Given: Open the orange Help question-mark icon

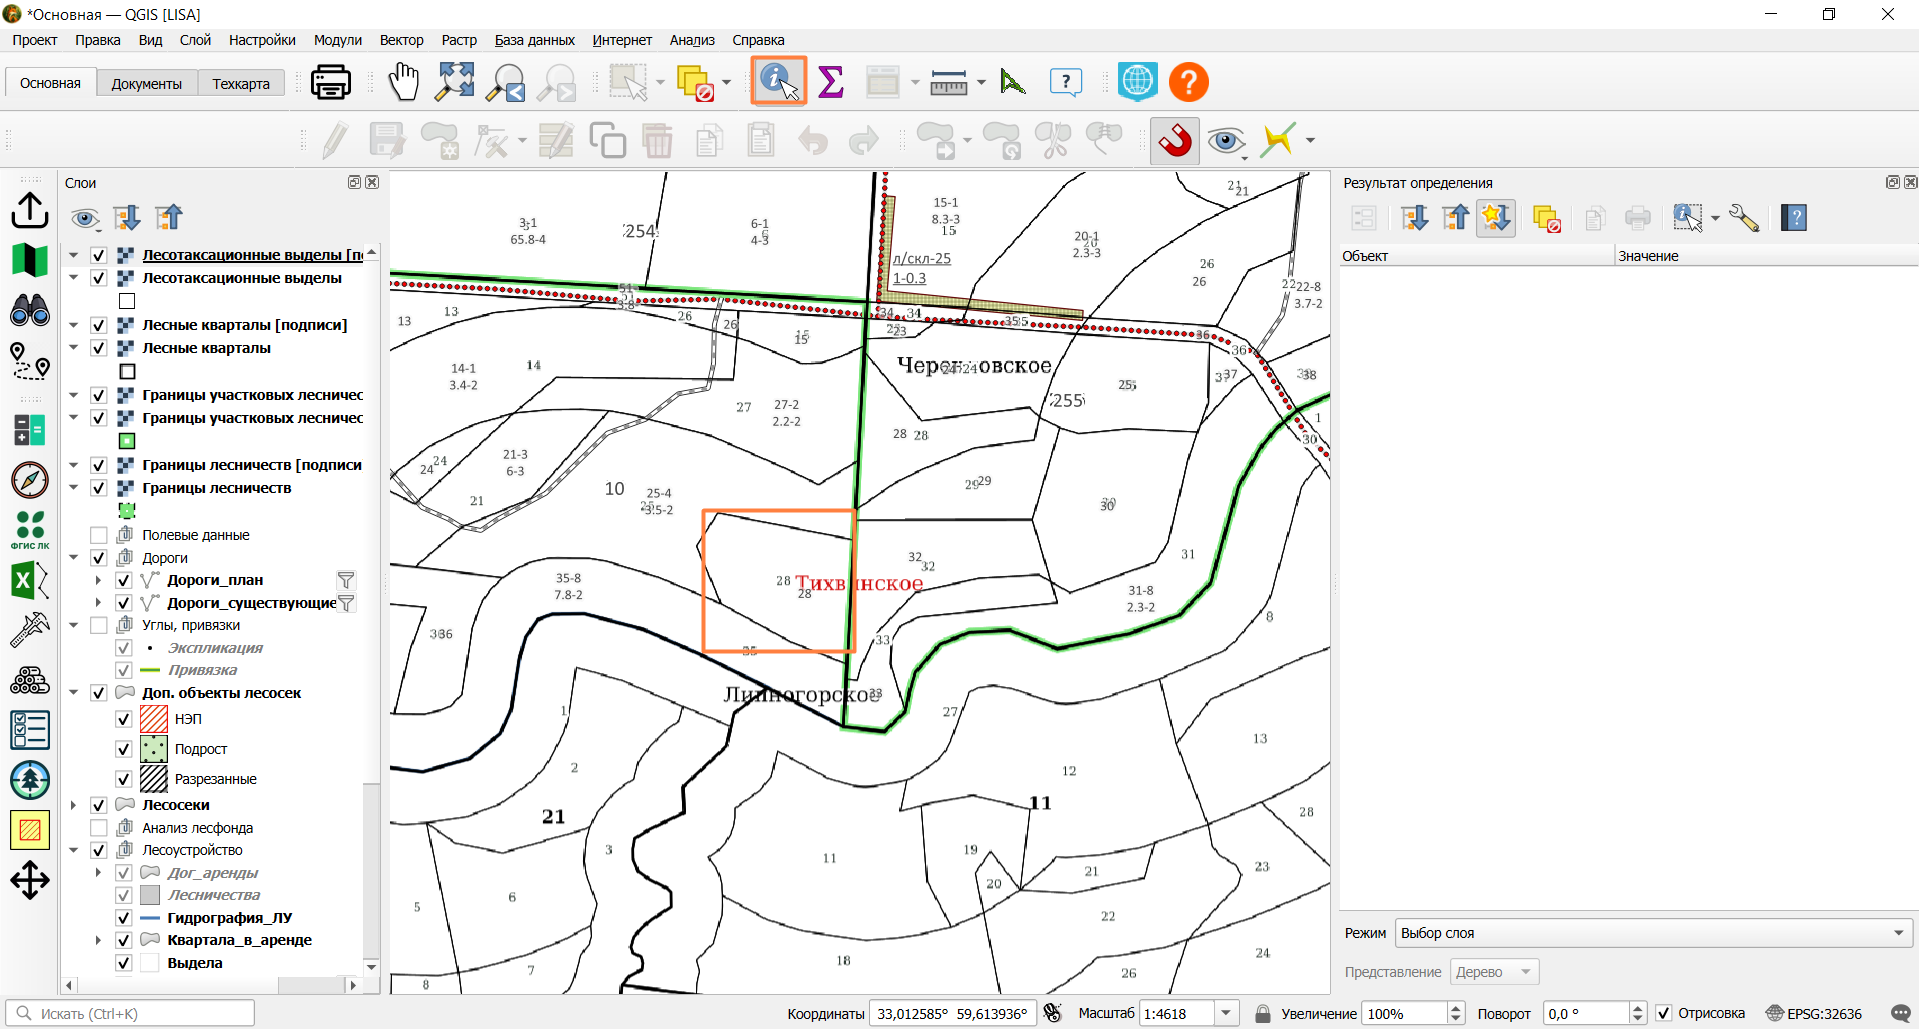Looking at the screenshot, I should (1189, 82).
